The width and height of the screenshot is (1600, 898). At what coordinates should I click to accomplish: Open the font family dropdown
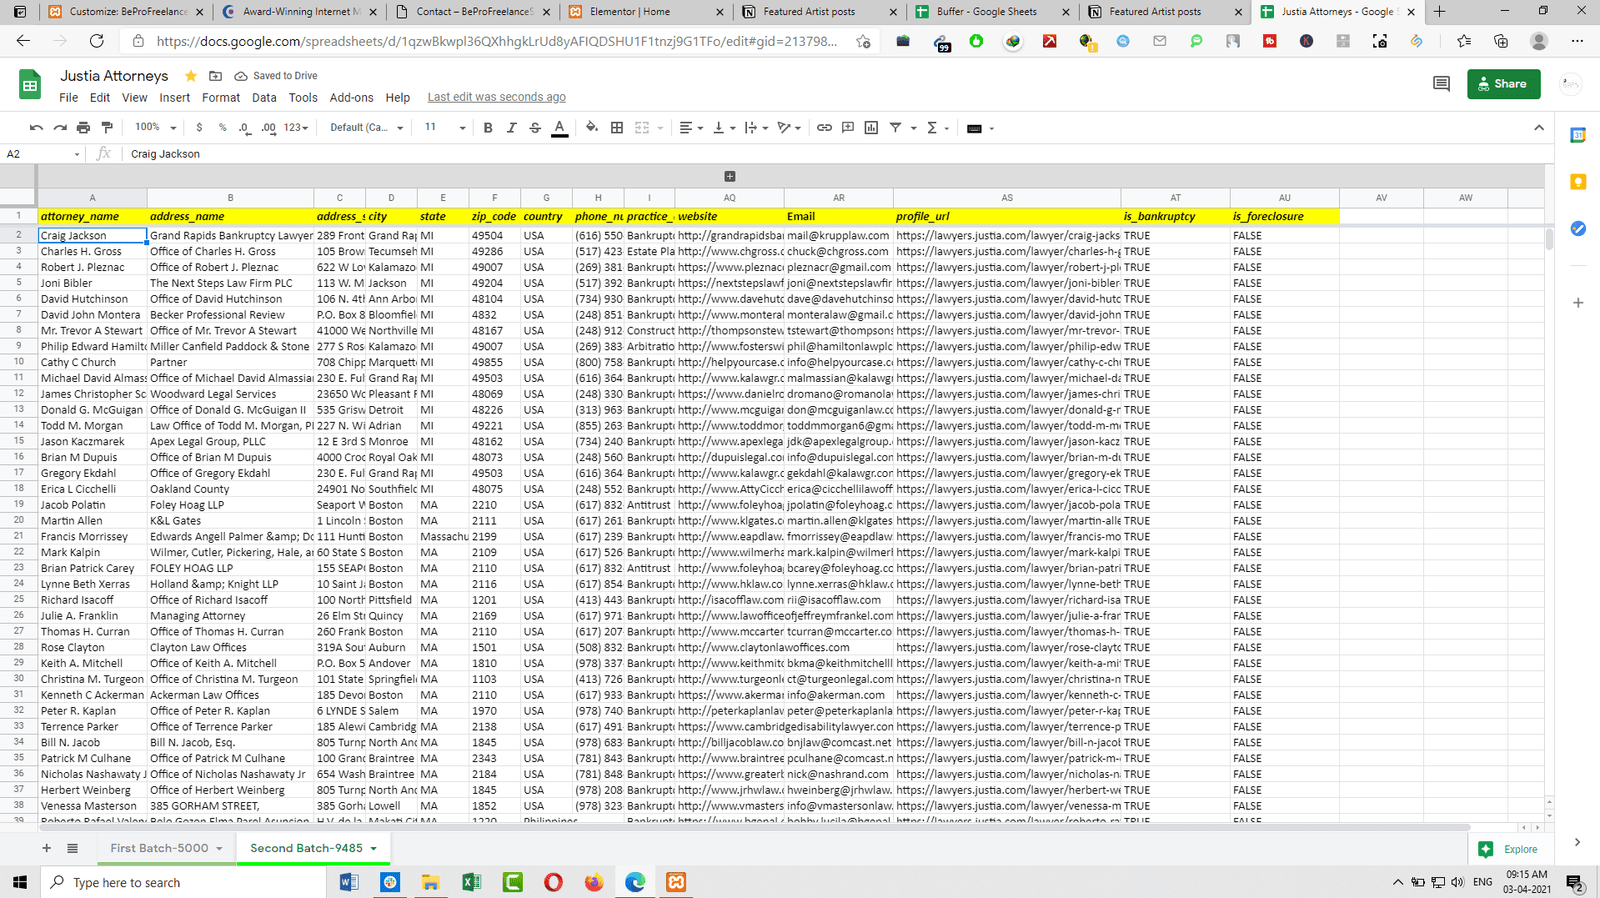point(367,128)
